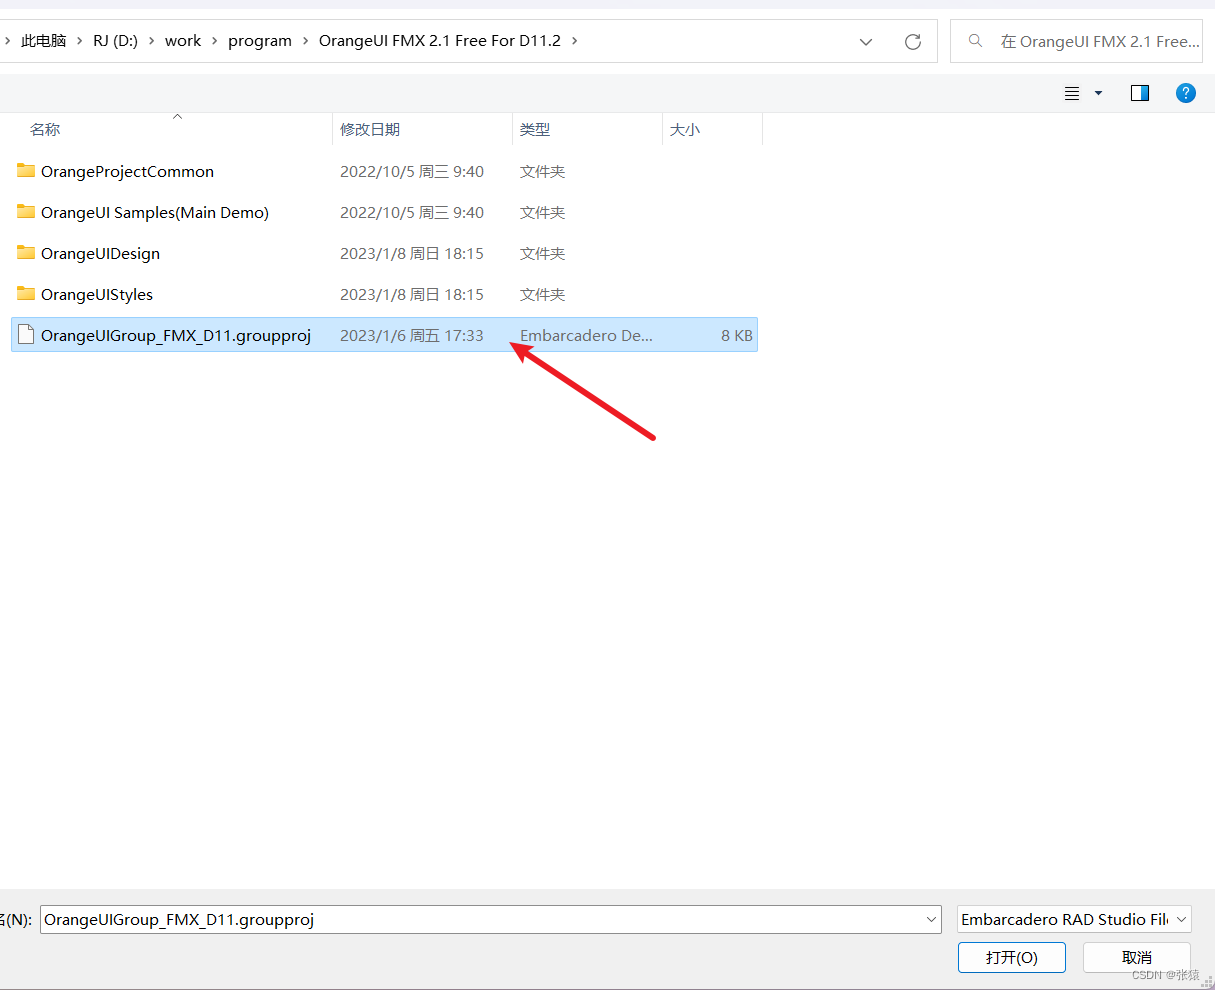This screenshot has height=990, width=1215.
Task: Click Embarcadero De... type cell
Action: (586, 335)
